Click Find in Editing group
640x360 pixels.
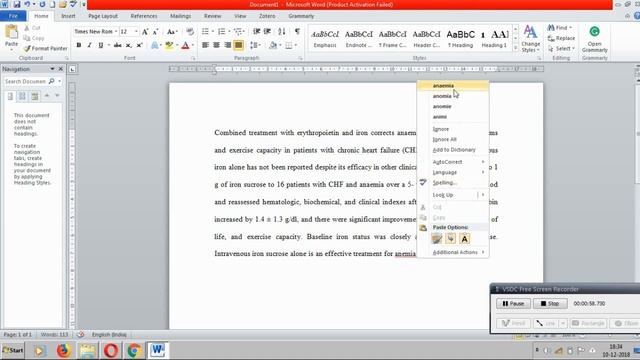click(x=560, y=28)
